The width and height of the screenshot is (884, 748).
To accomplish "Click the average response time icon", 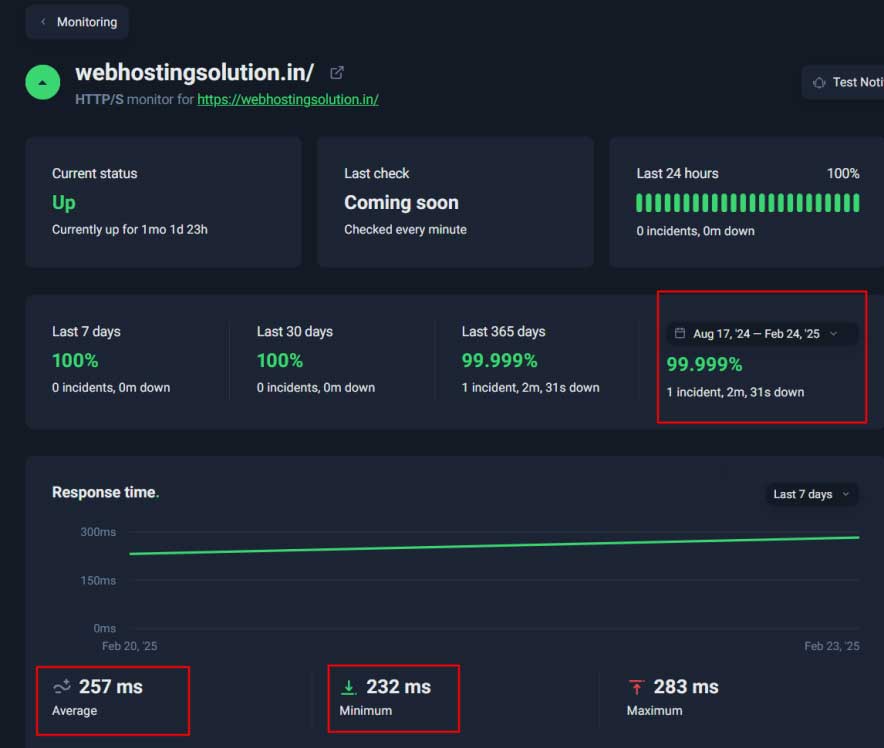I will 62,687.
